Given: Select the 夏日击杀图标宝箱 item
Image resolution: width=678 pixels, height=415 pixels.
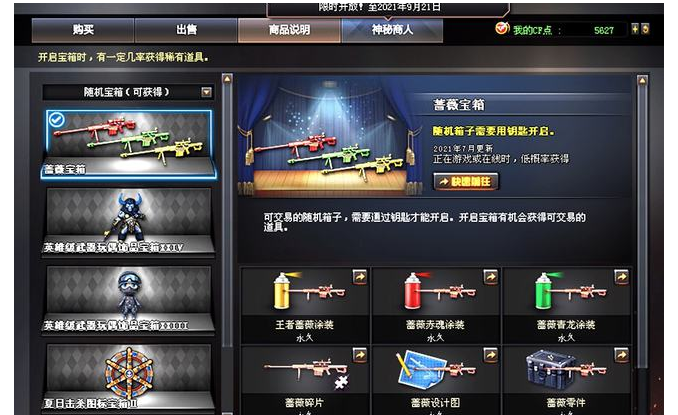Looking at the screenshot, I should (x=128, y=378).
